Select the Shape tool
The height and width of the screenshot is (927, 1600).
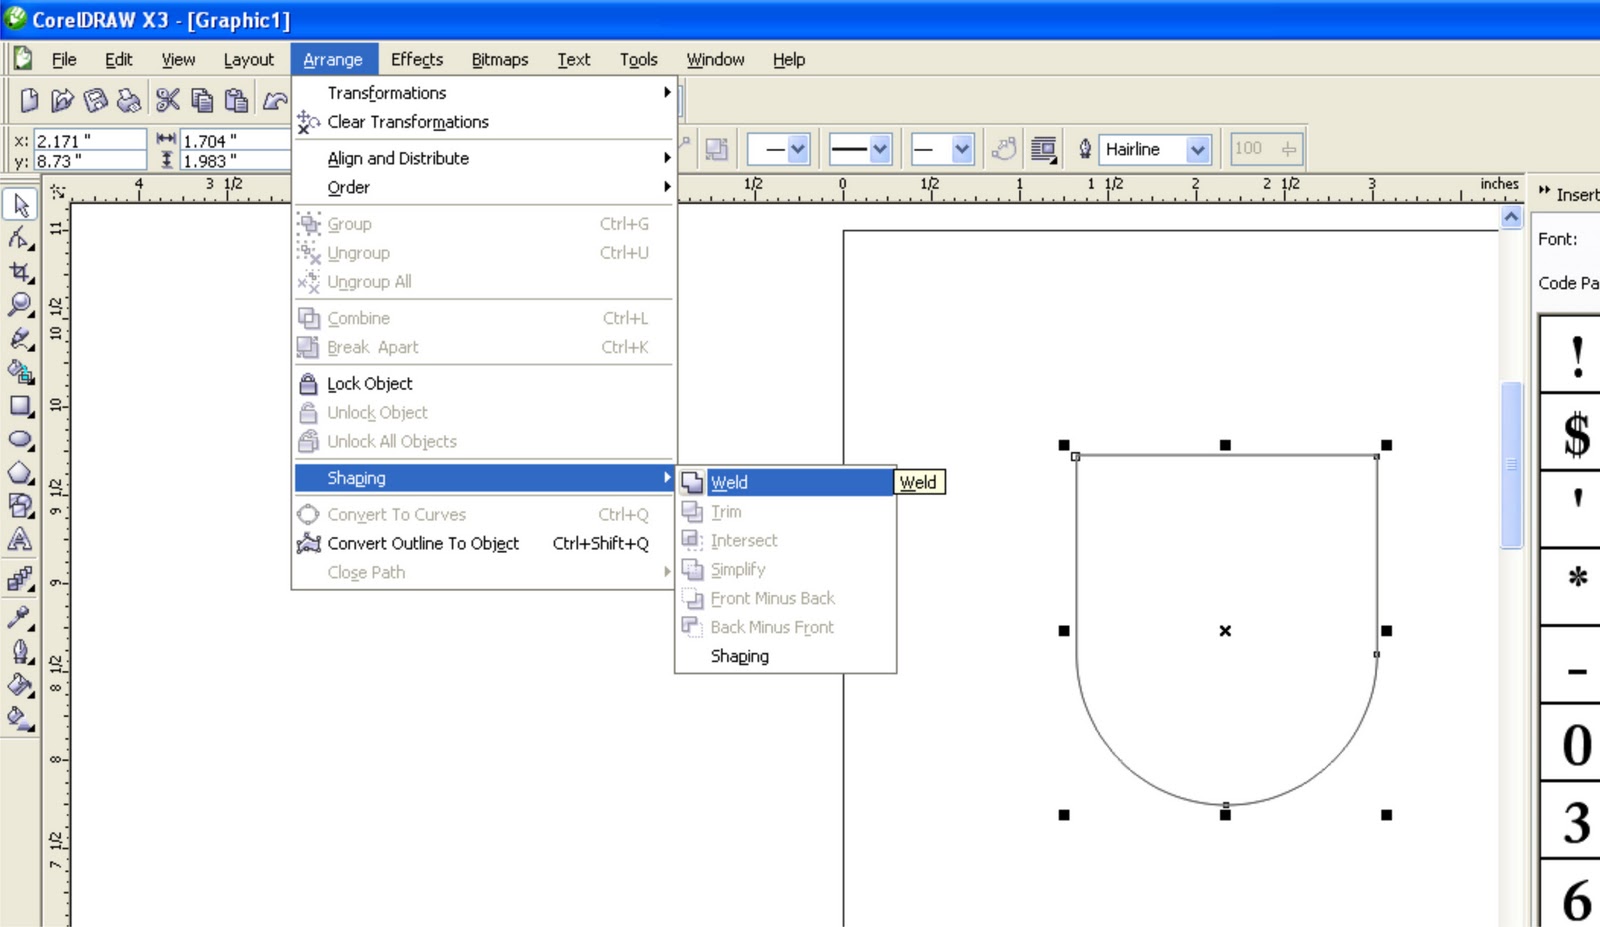20,238
